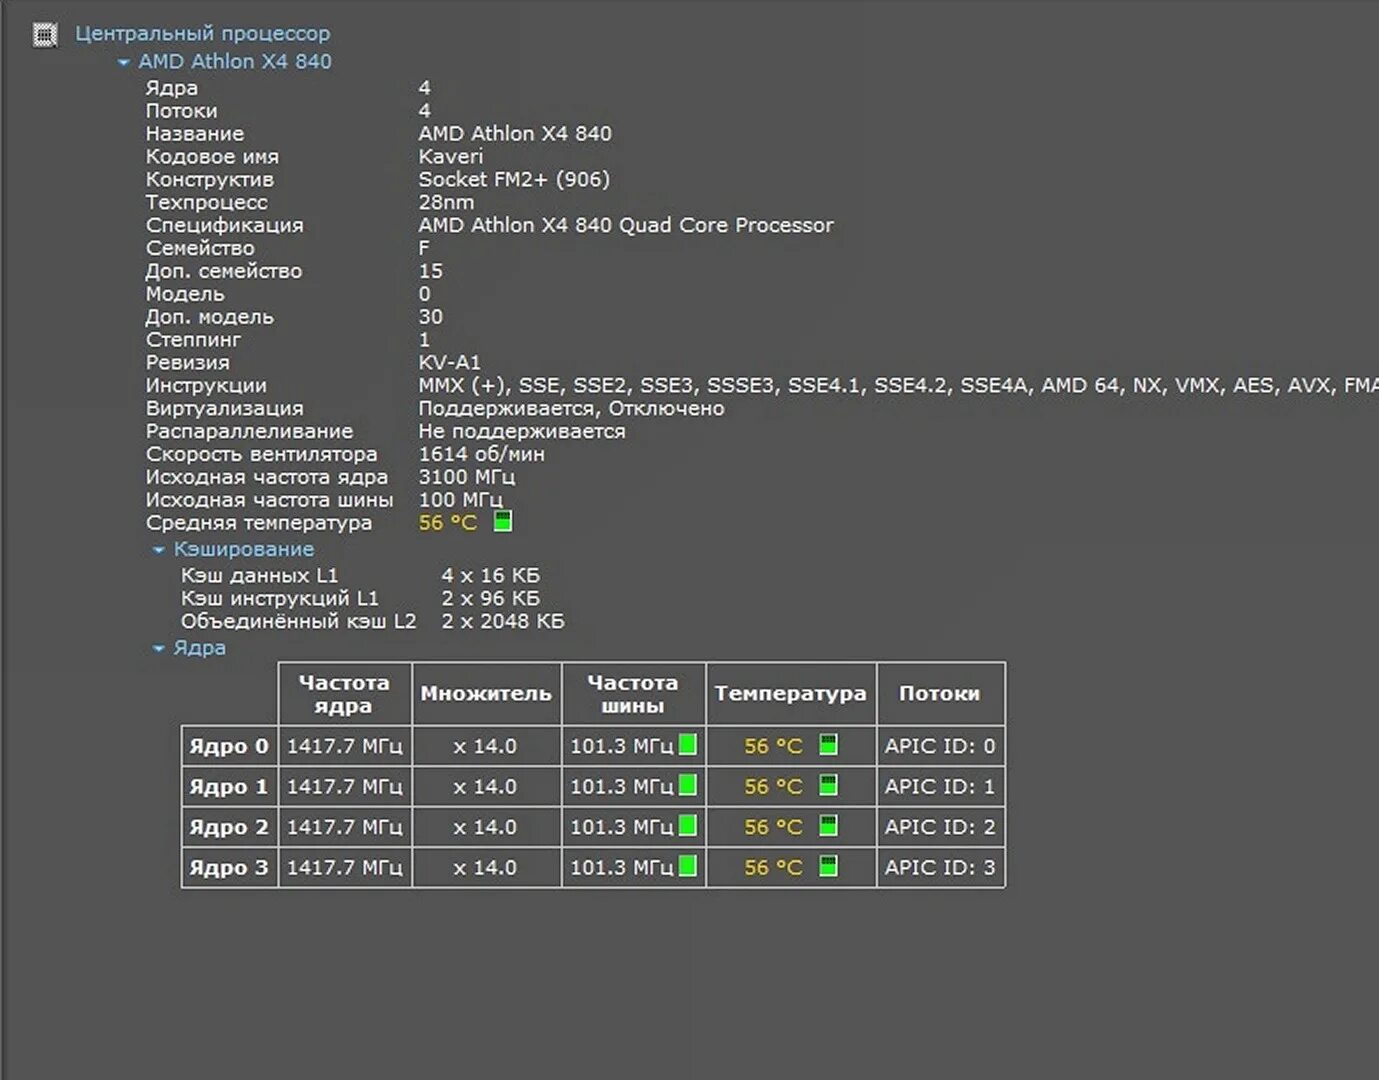Click the 3100 МГц stock core speed

(466, 478)
